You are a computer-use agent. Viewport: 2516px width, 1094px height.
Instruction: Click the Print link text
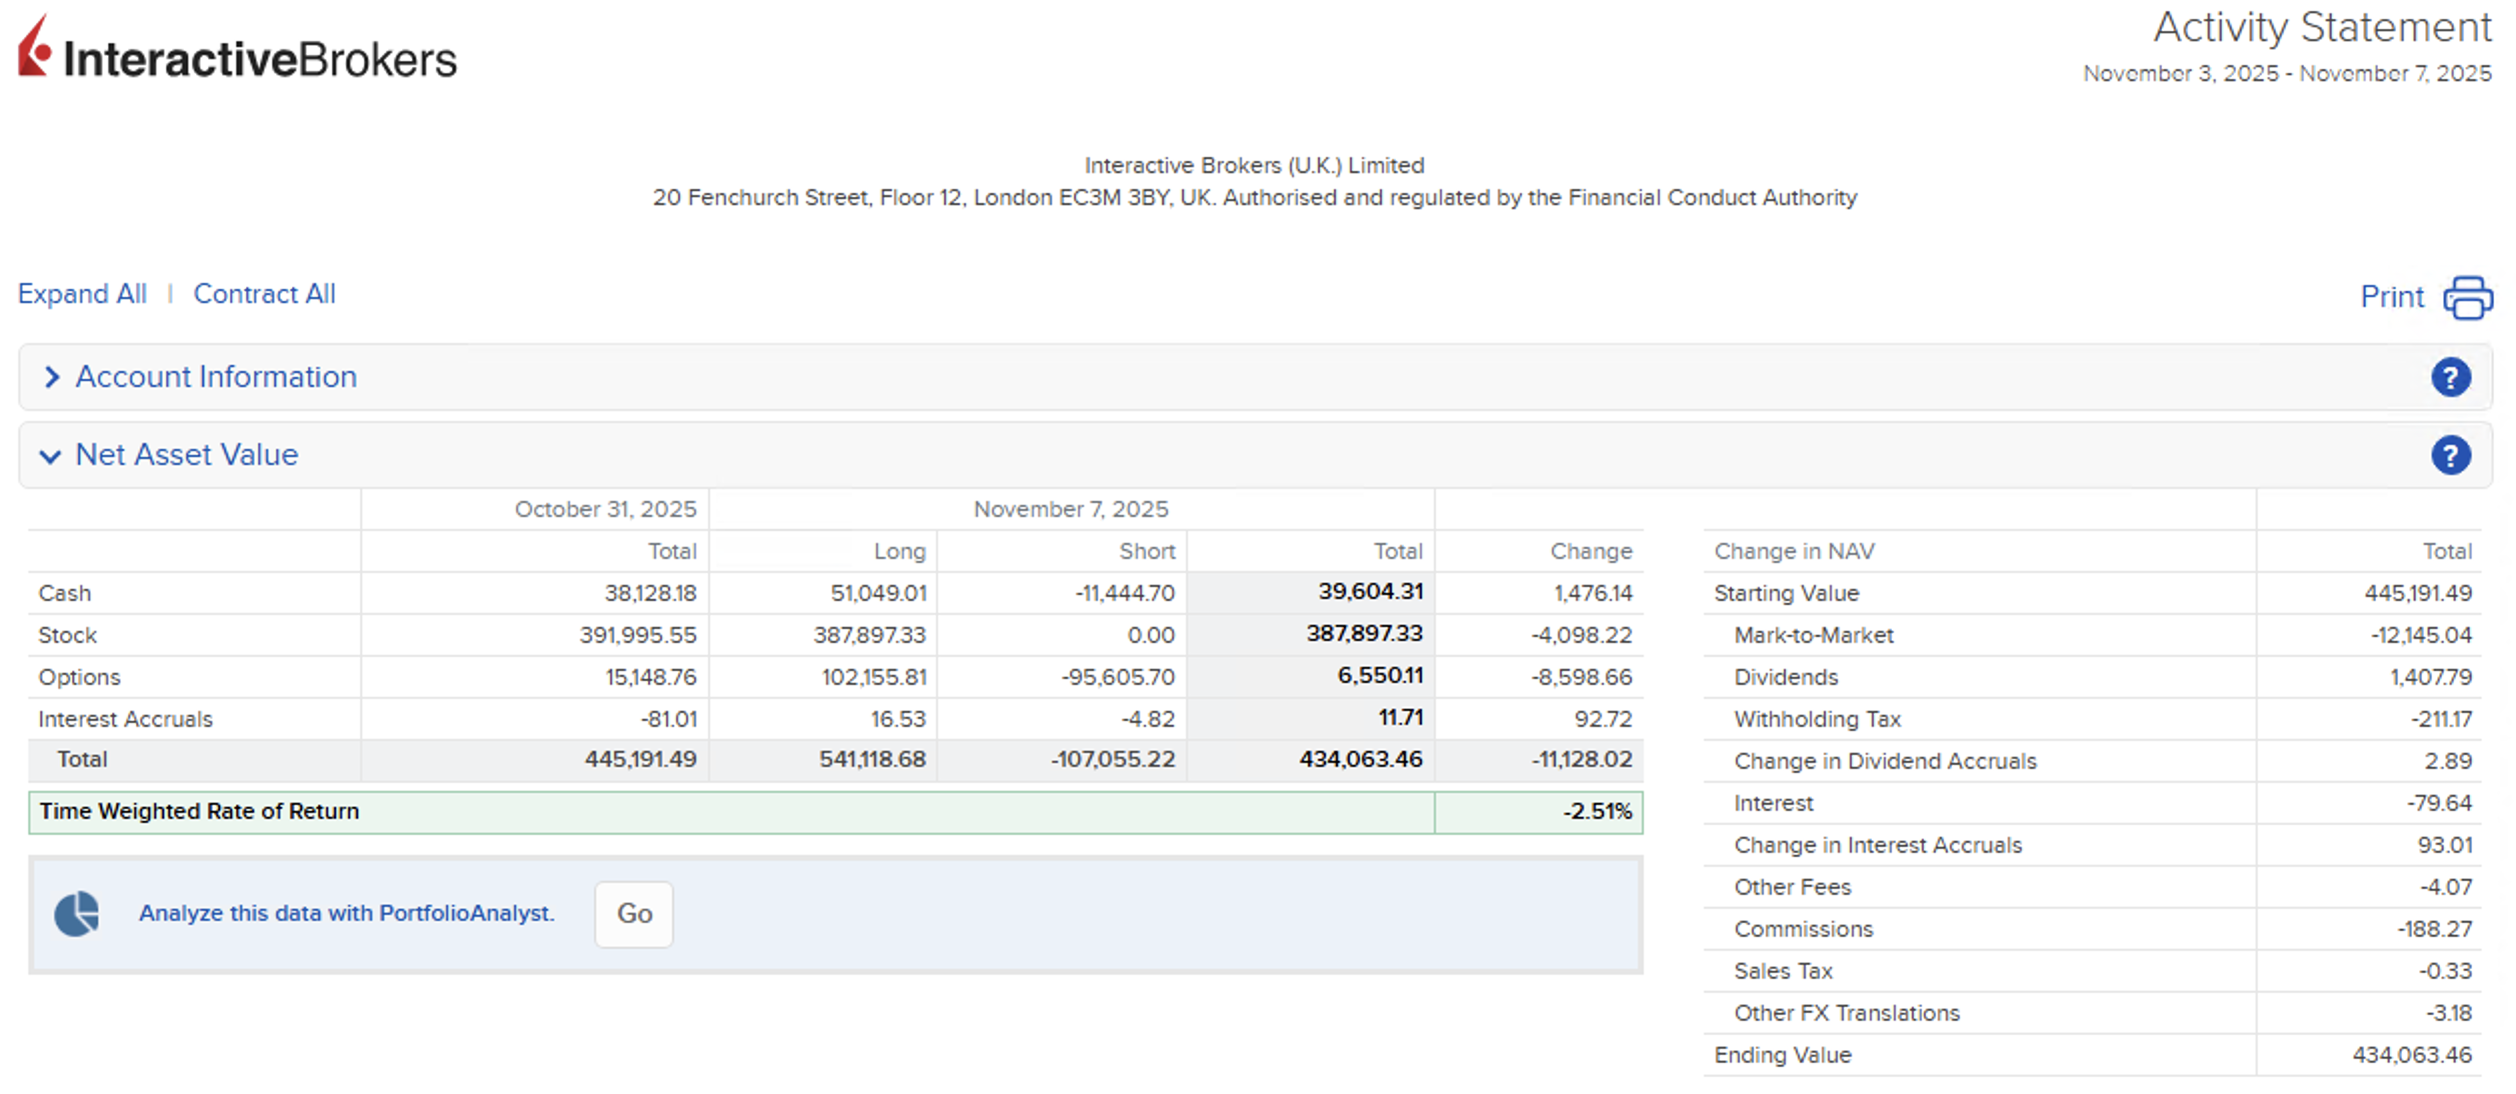[x=2391, y=297]
